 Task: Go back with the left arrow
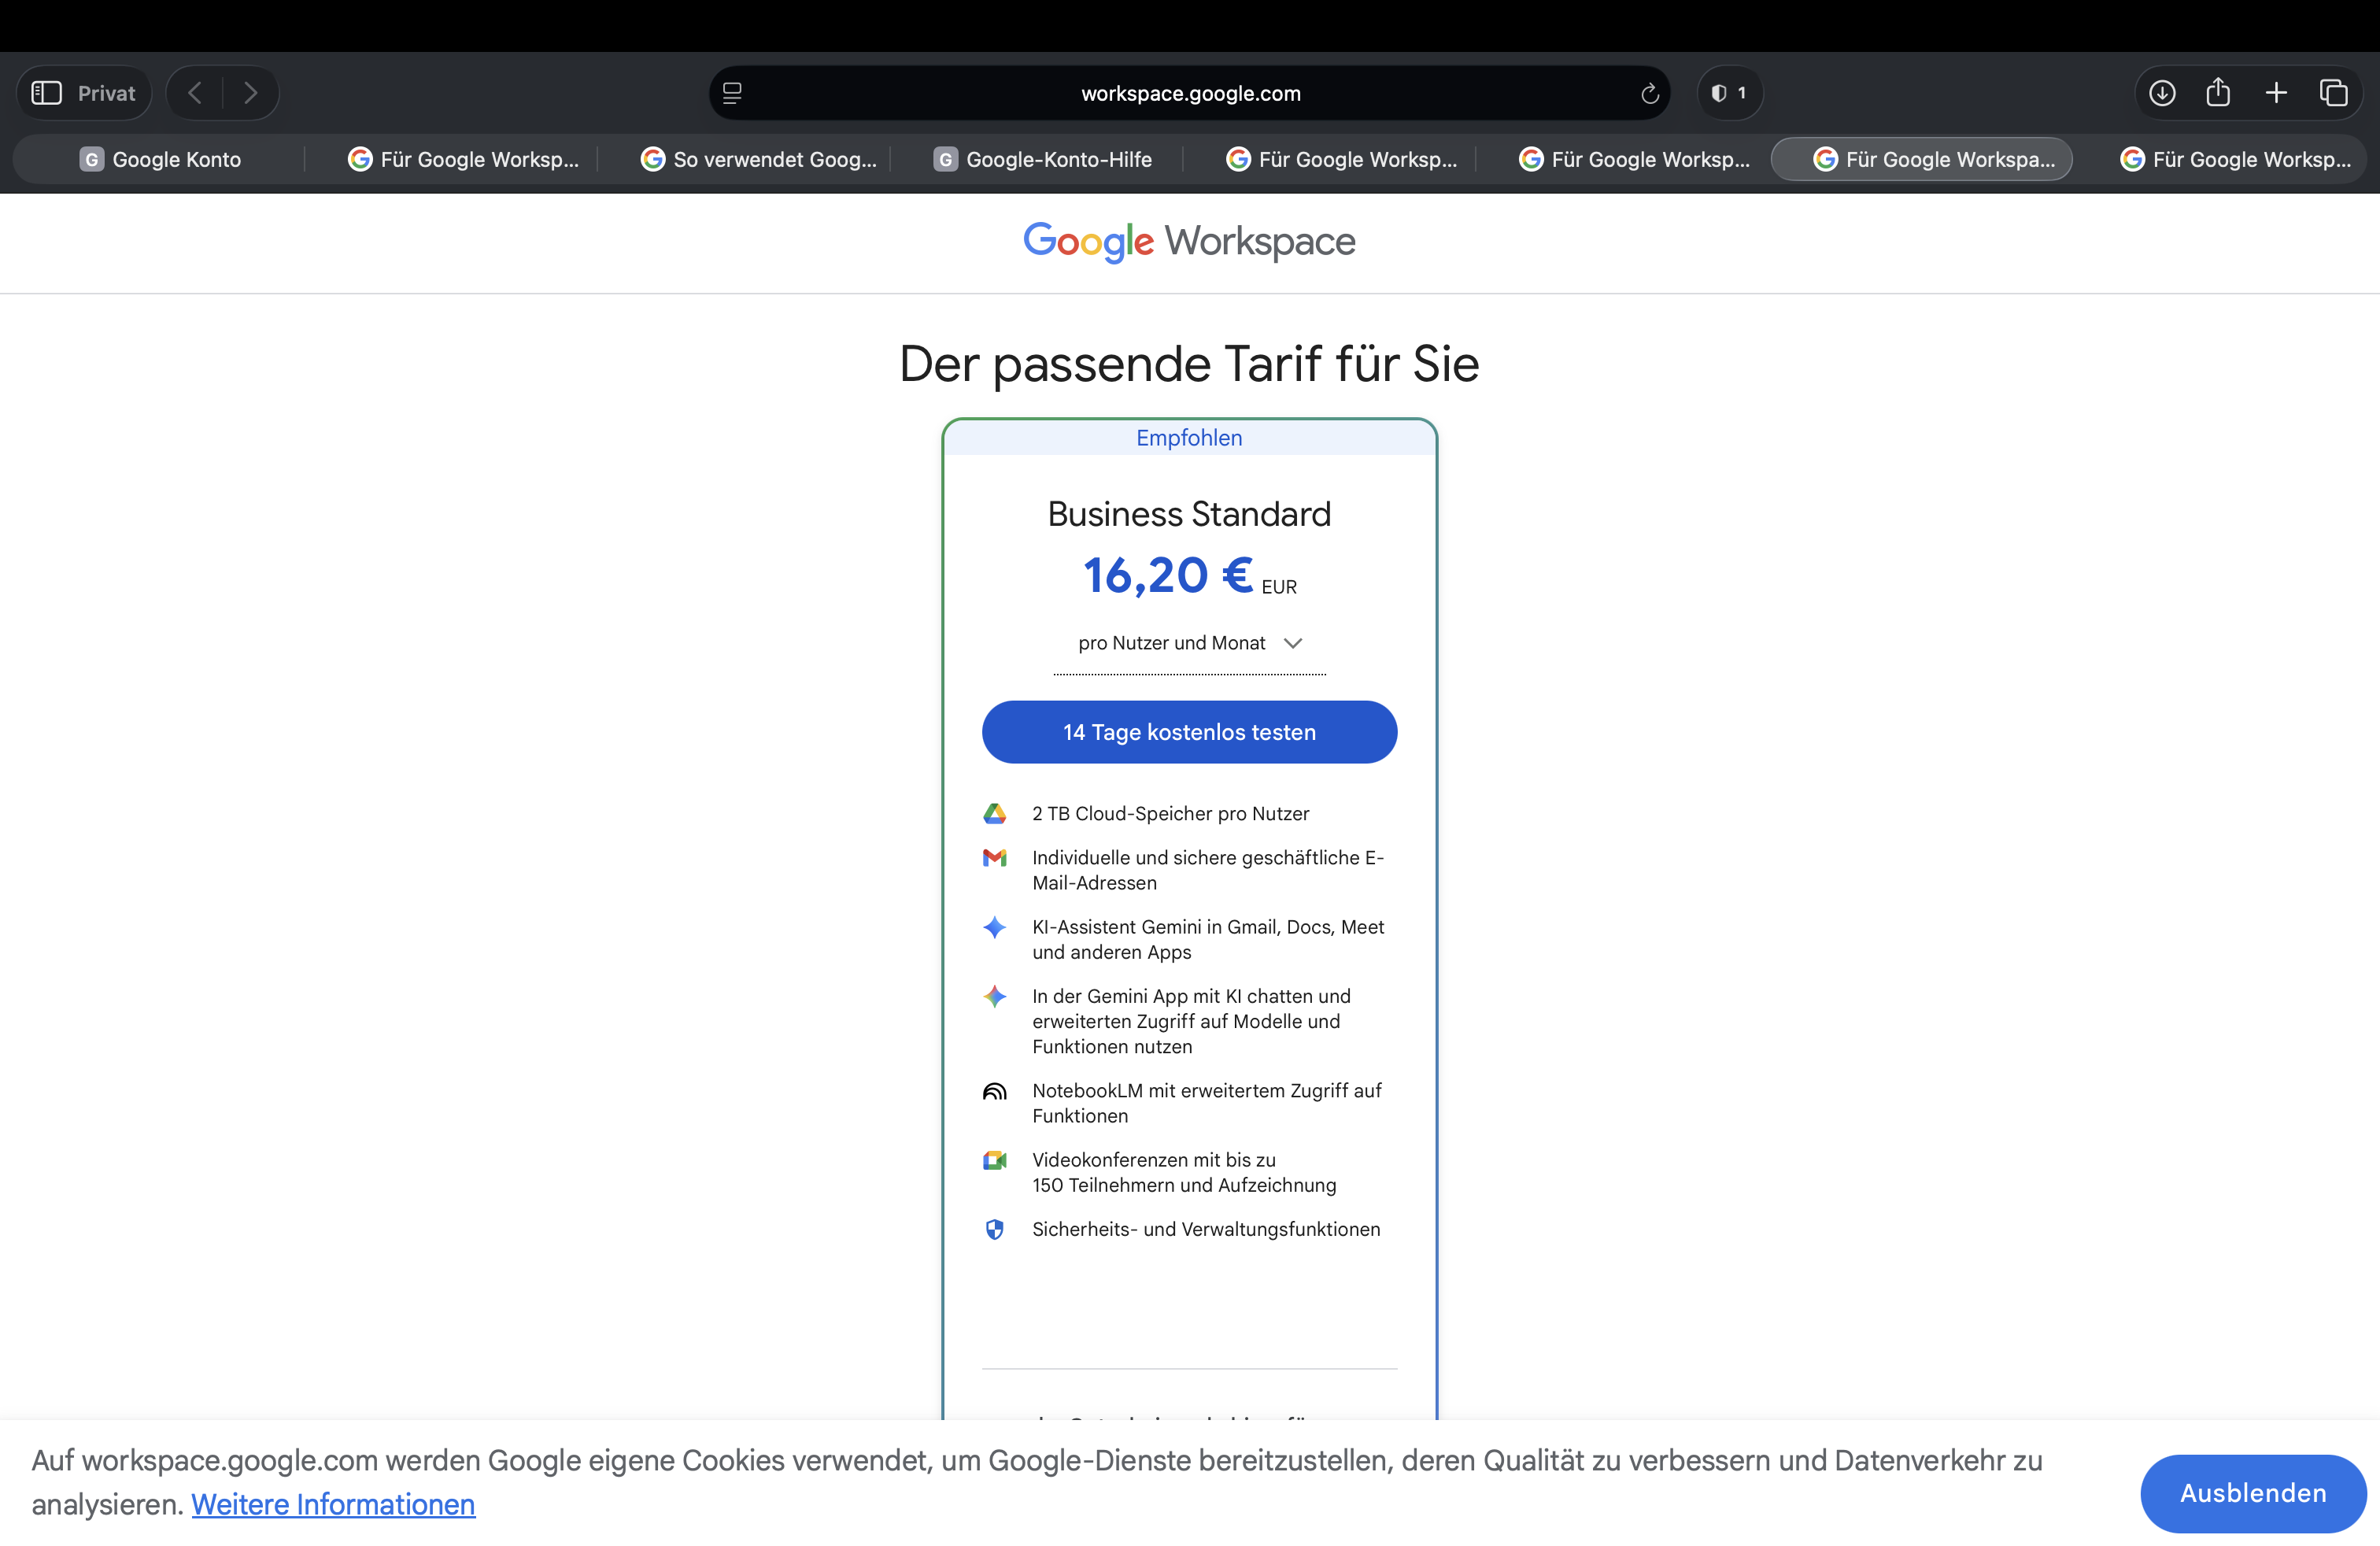tap(195, 93)
